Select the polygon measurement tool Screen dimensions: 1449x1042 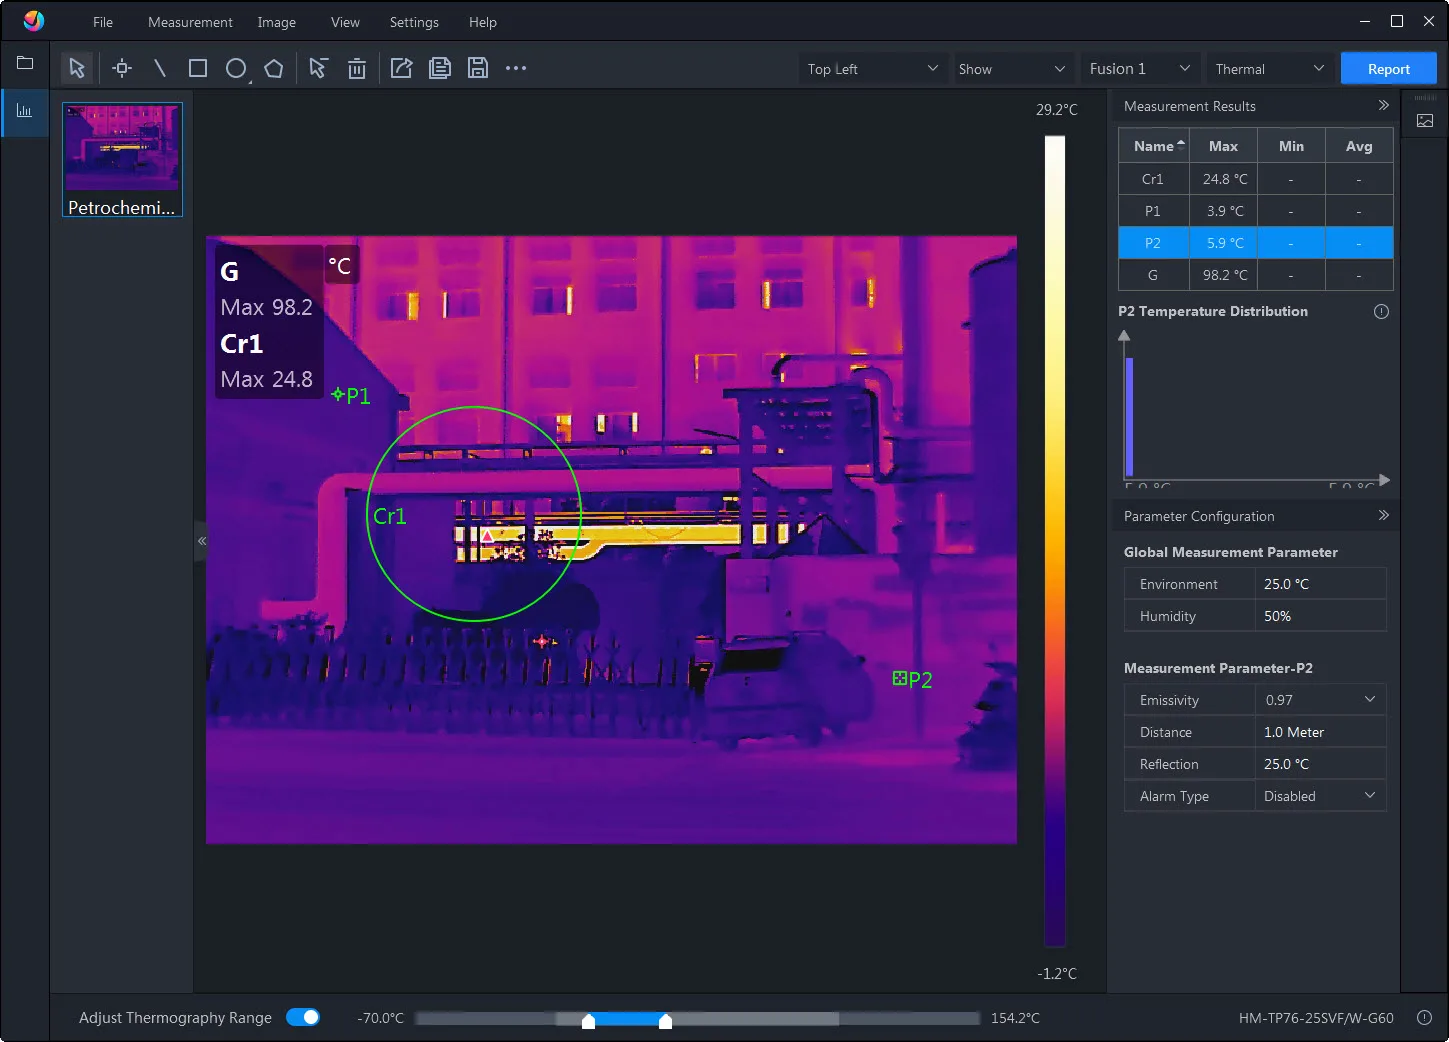click(x=274, y=68)
